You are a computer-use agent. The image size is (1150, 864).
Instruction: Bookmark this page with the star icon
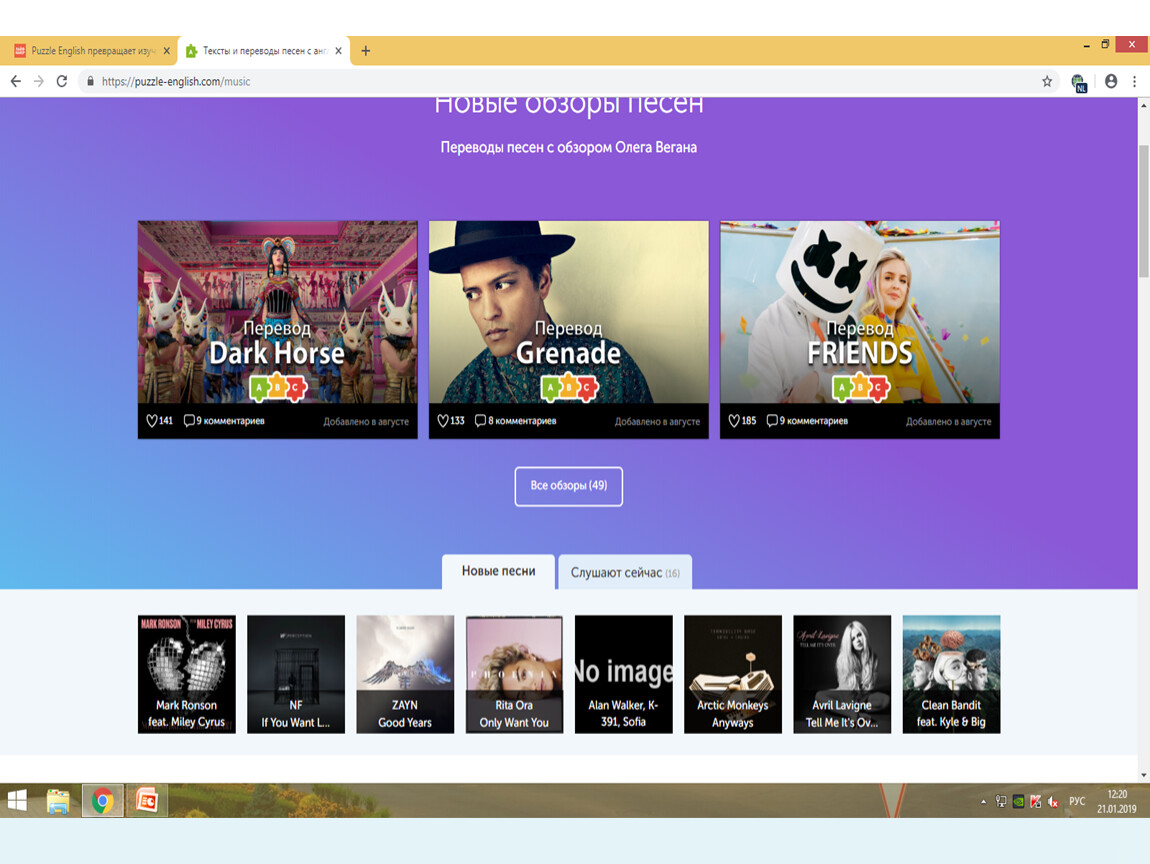1047,82
